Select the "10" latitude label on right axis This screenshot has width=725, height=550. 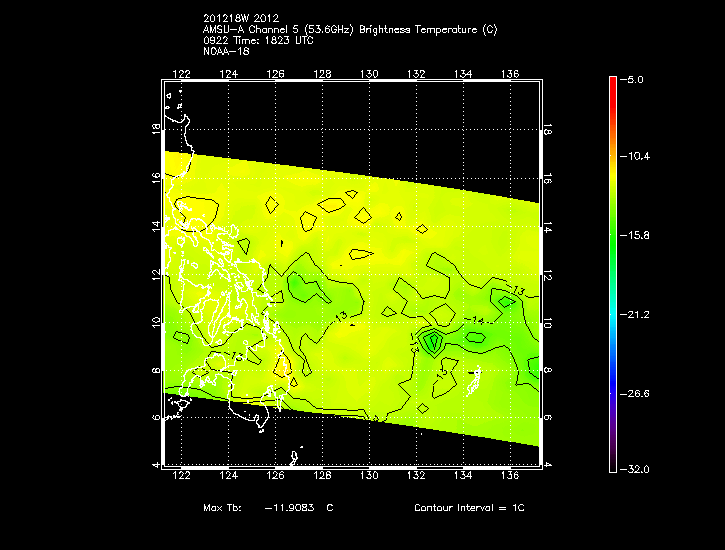coord(547,324)
